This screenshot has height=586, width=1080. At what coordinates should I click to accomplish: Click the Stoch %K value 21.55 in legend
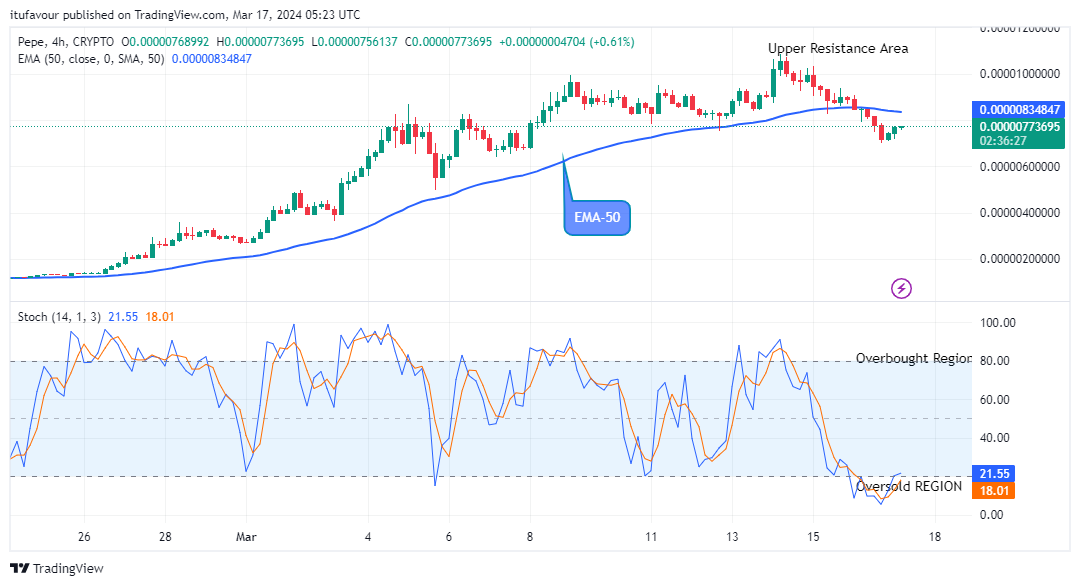(x=123, y=317)
